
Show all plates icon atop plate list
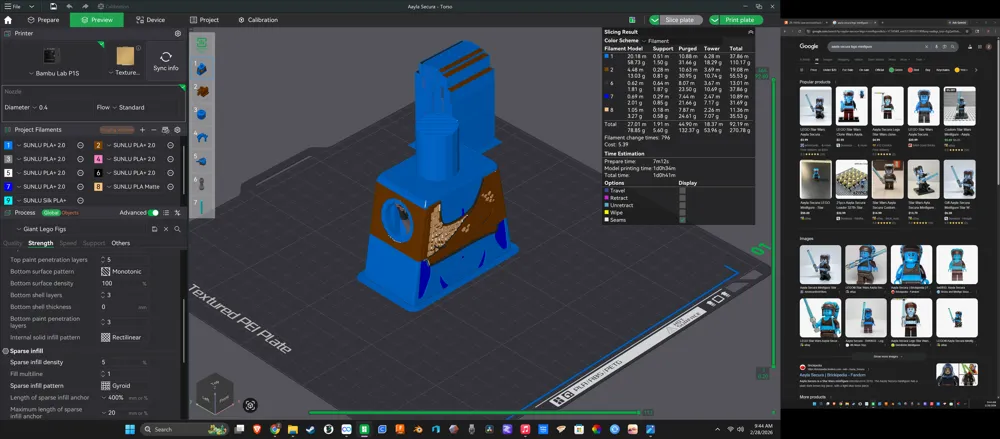coord(202,43)
